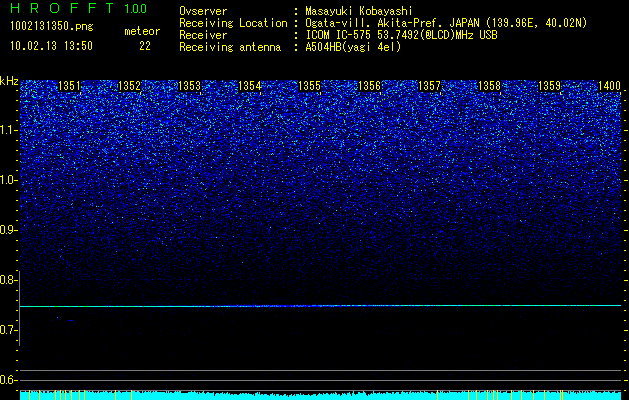Click the 1358 time marker
This screenshot has width=629, height=400.
[x=490, y=86]
